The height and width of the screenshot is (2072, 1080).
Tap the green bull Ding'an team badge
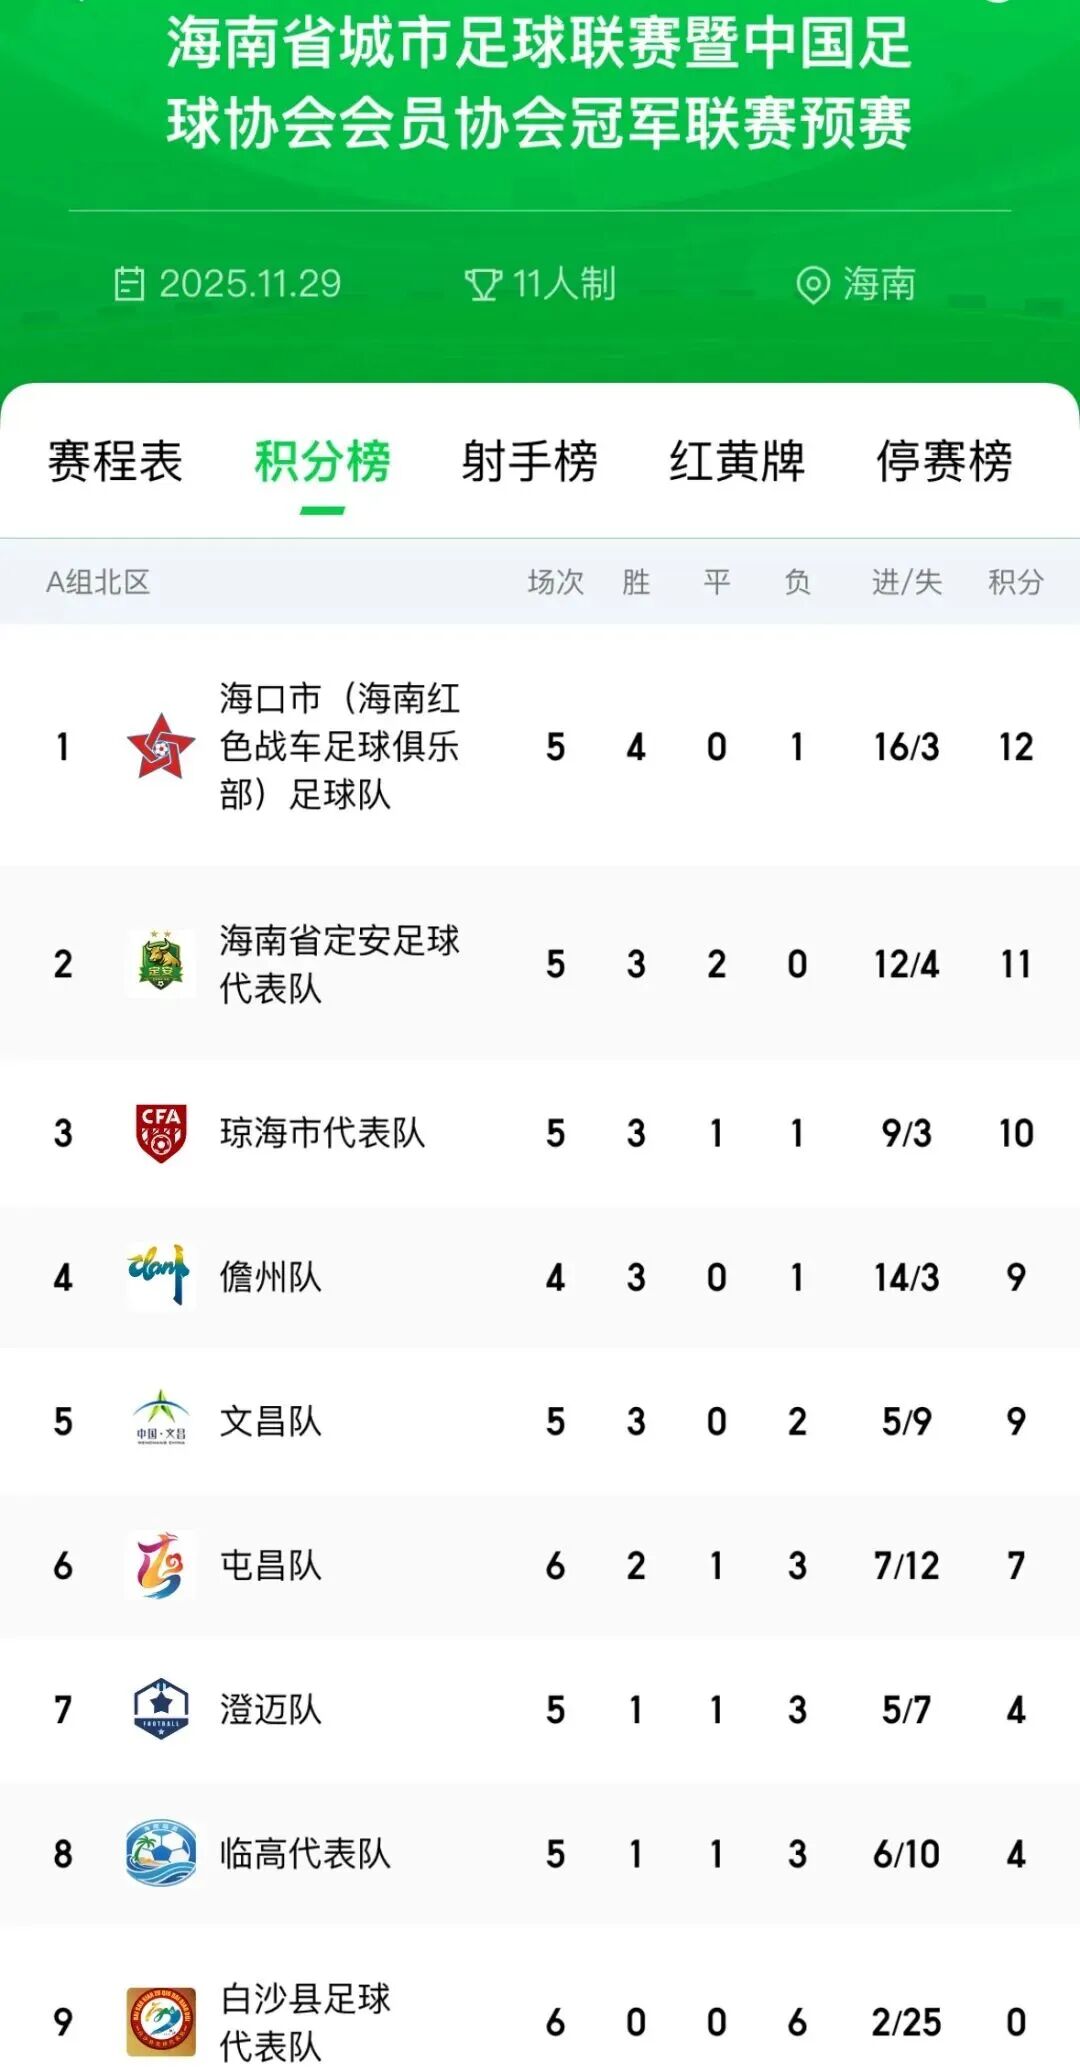click(x=160, y=963)
